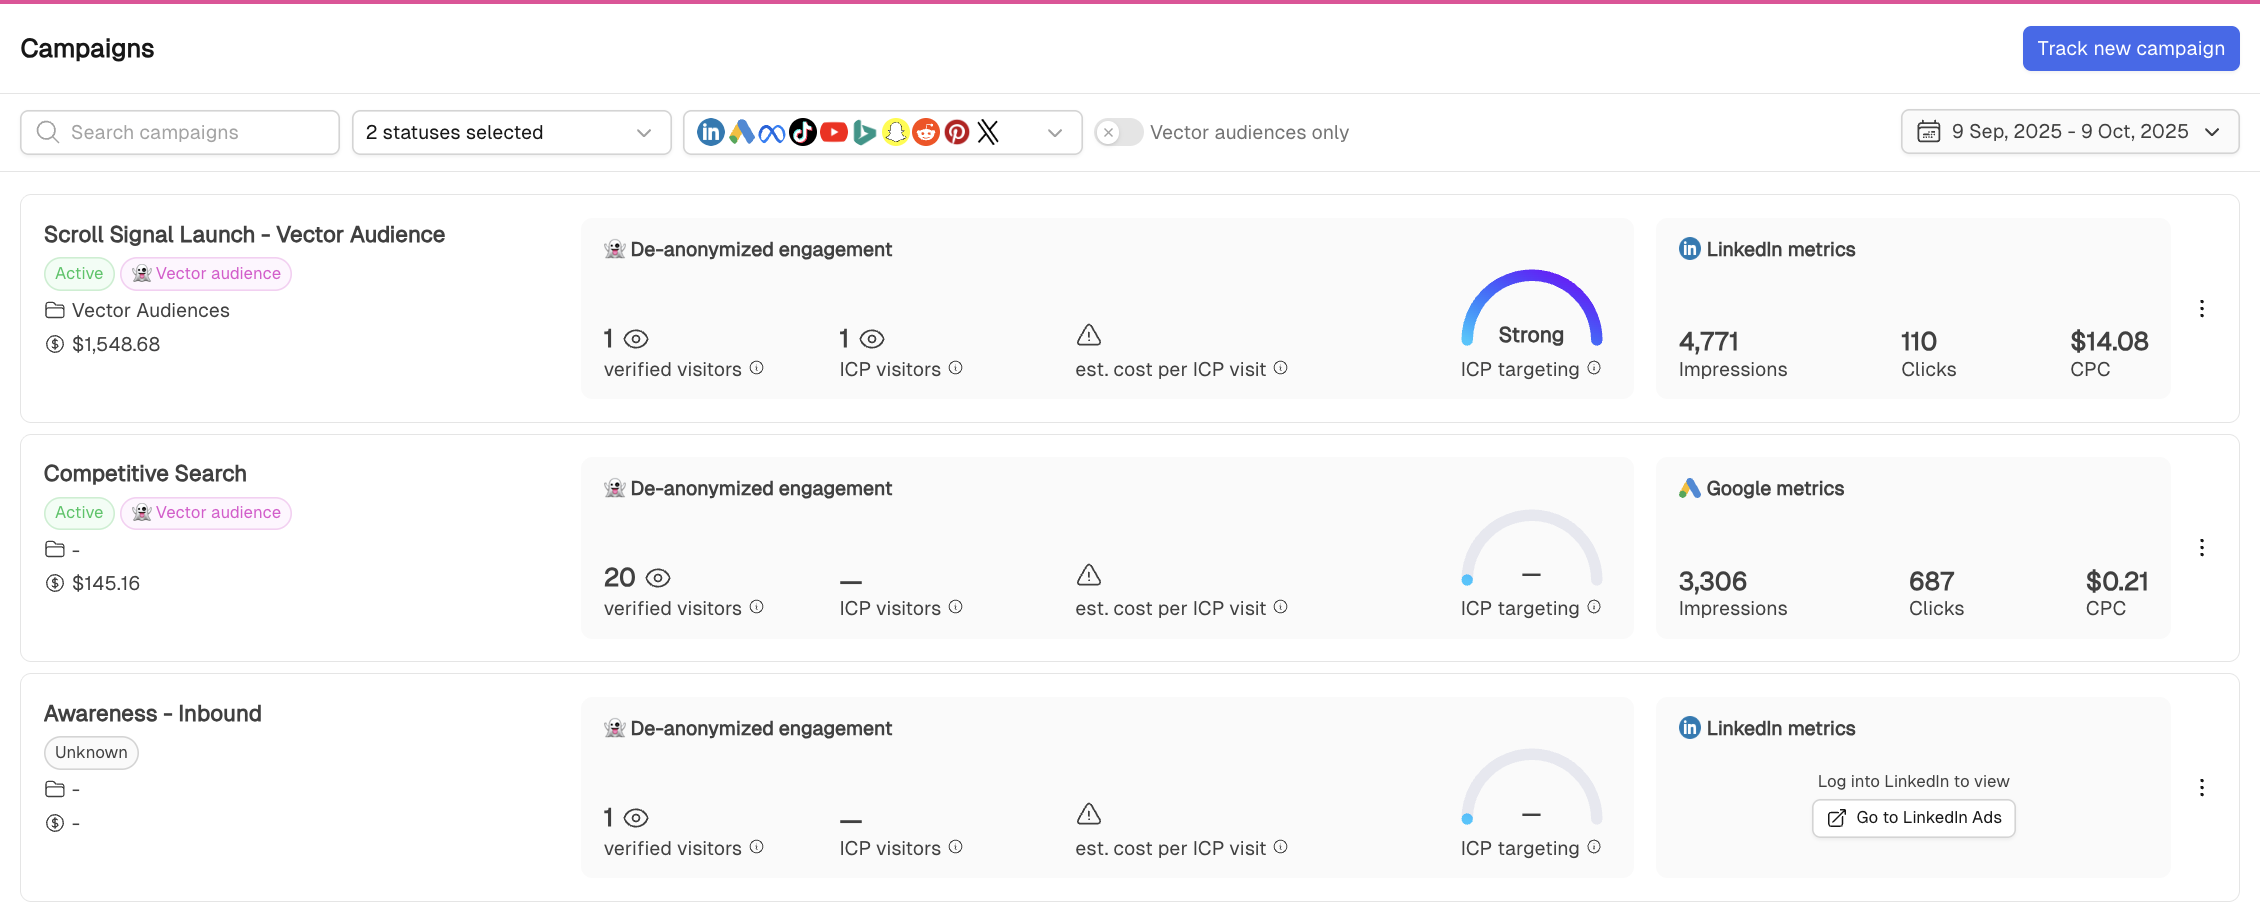Open three-dot menu for Awareness - Inbound
2260x912 pixels.
click(x=2202, y=787)
